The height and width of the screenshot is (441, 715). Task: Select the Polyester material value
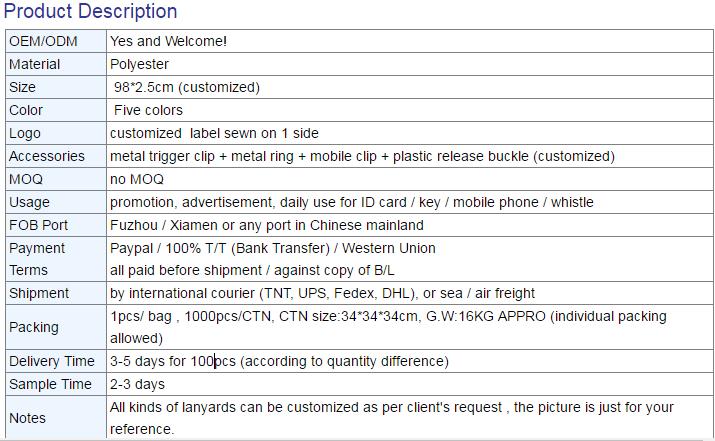coord(139,64)
